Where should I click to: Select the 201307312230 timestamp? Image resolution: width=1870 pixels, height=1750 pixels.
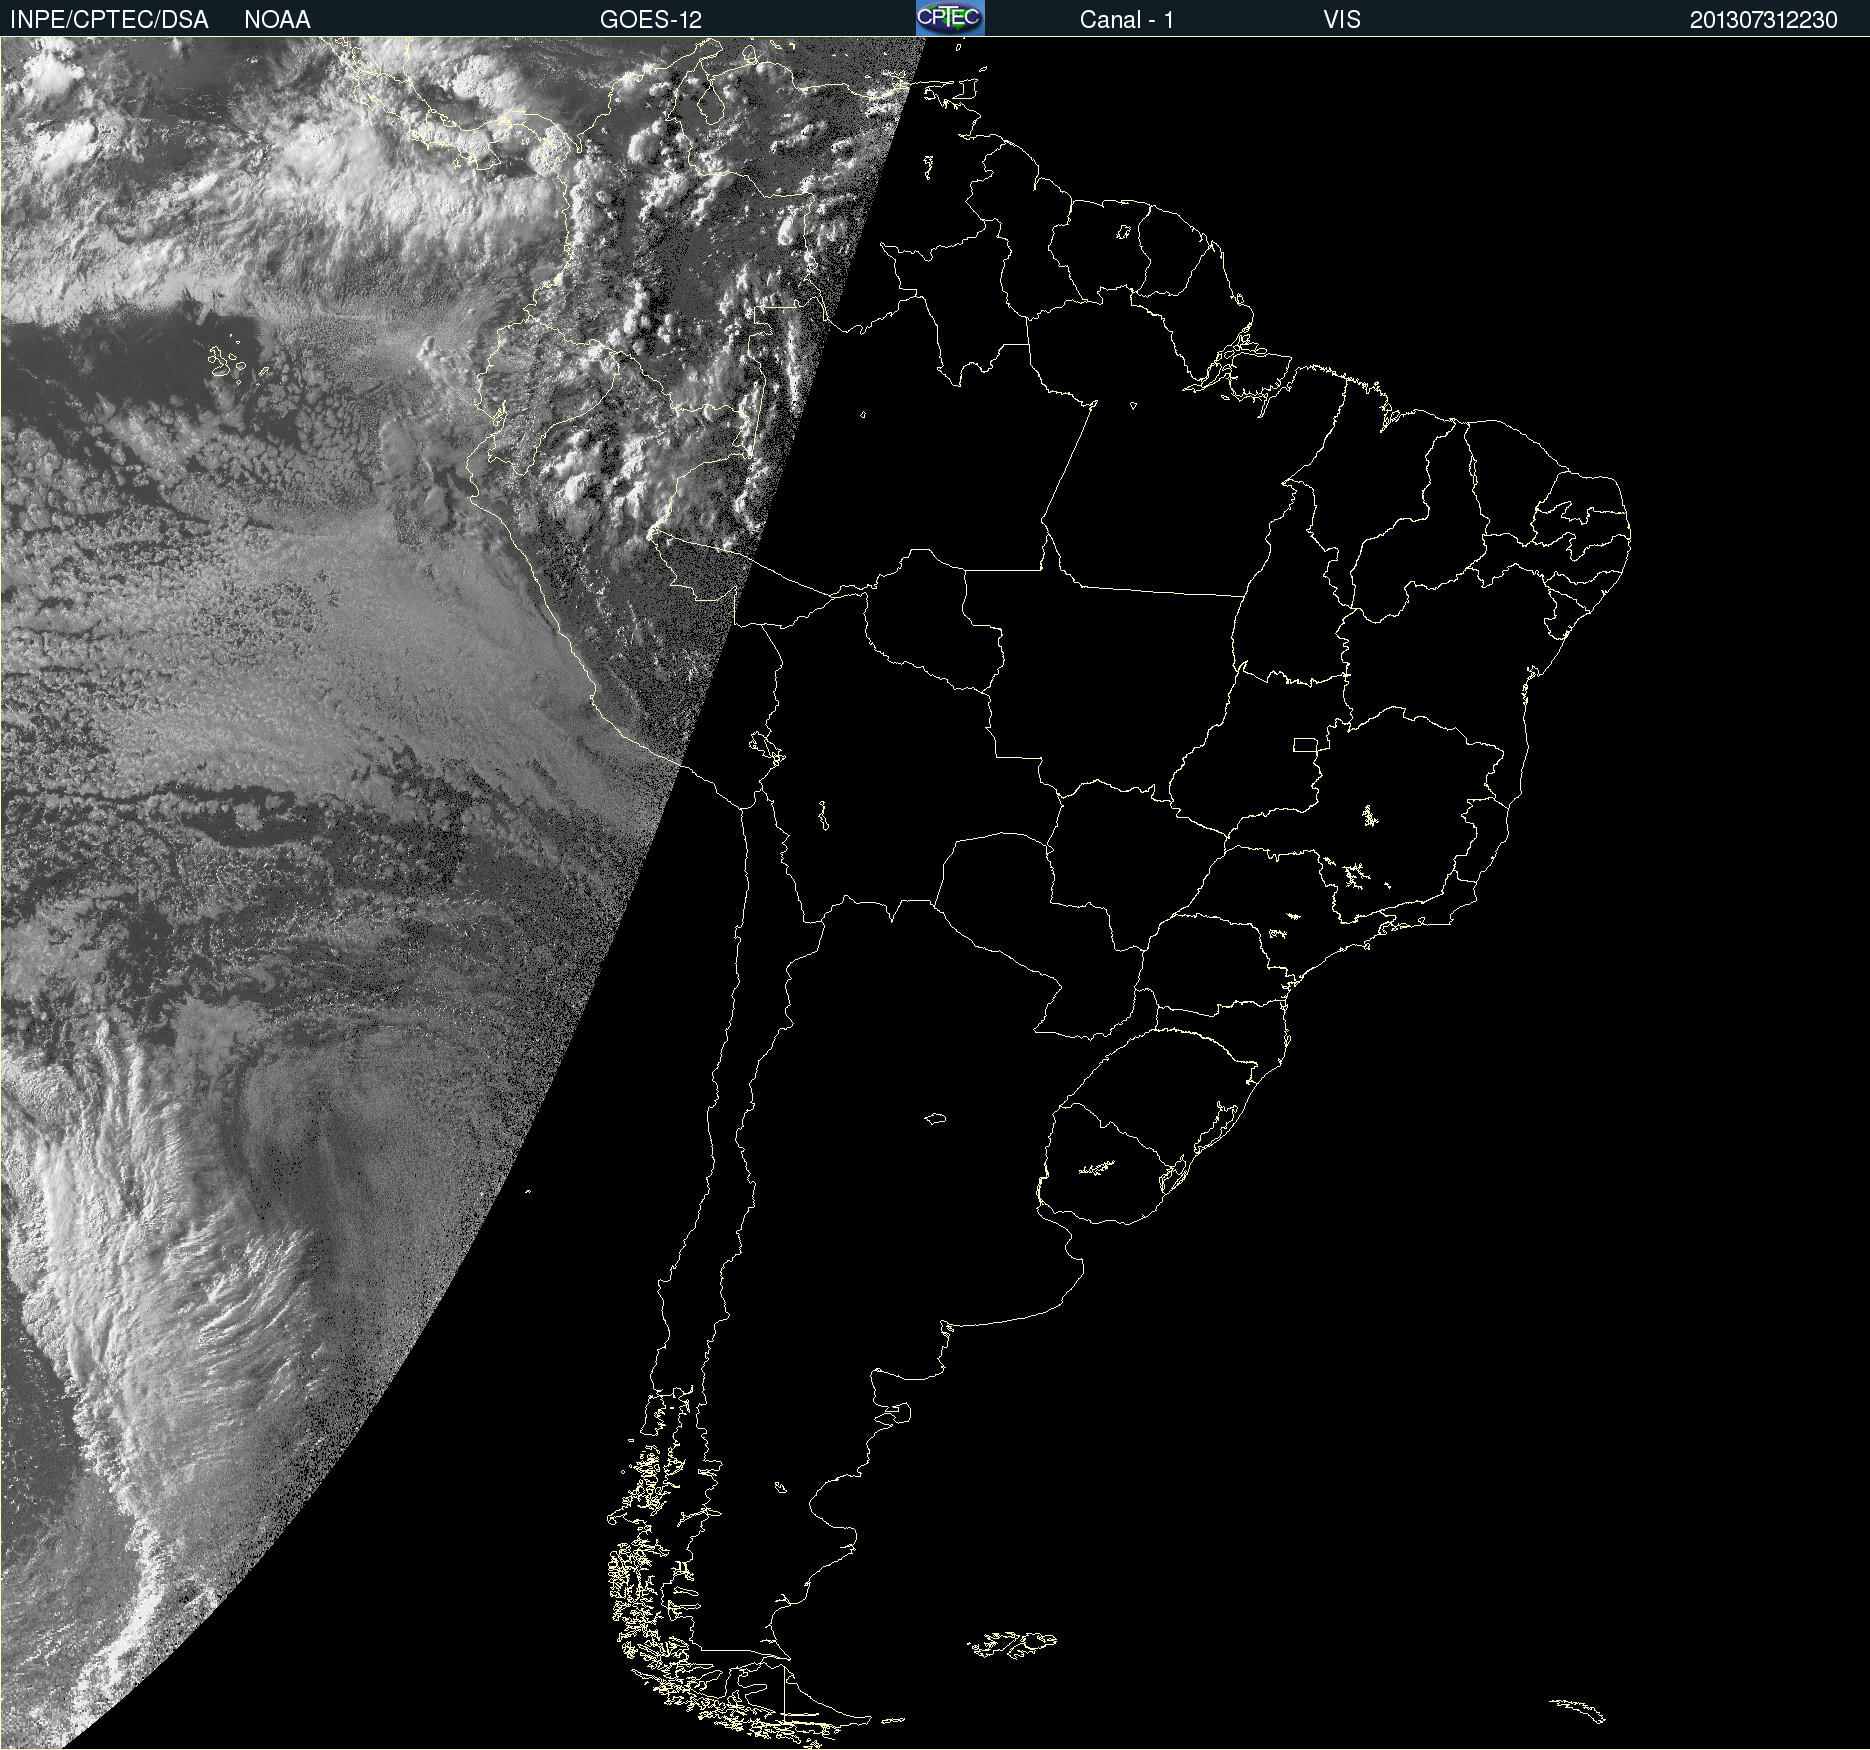click(x=1764, y=20)
